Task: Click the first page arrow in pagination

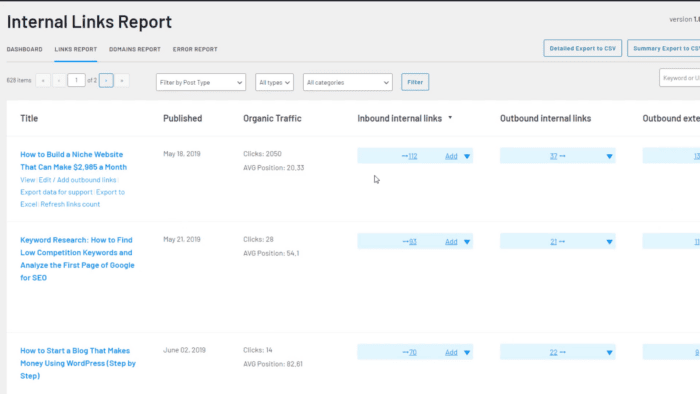Action: point(43,80)
